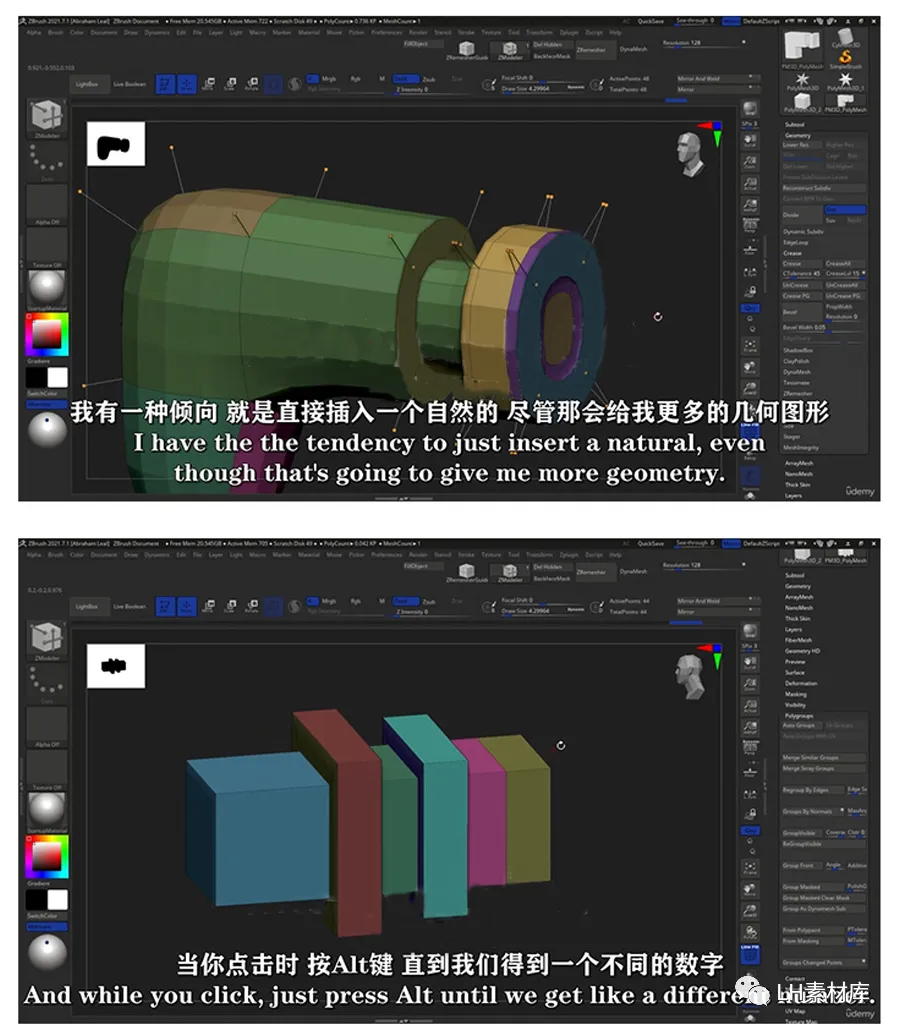Viewport: 900px width, 1033px height.
Task: Expand Masking section beside colored boxes
Action: (796, 694)
